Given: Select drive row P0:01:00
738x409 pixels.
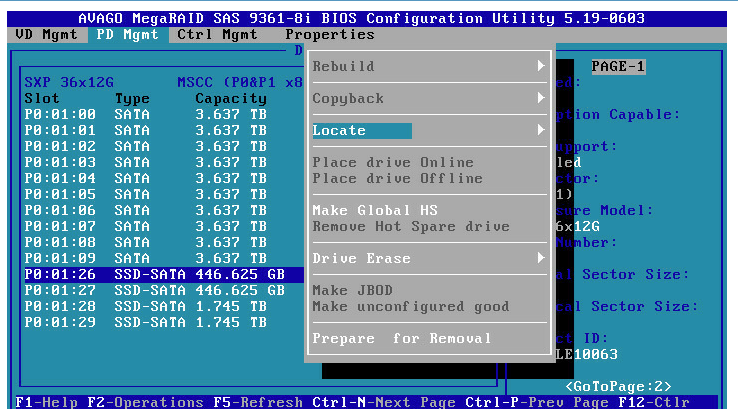Looking at the screenshot, I should tap(164, 114).
